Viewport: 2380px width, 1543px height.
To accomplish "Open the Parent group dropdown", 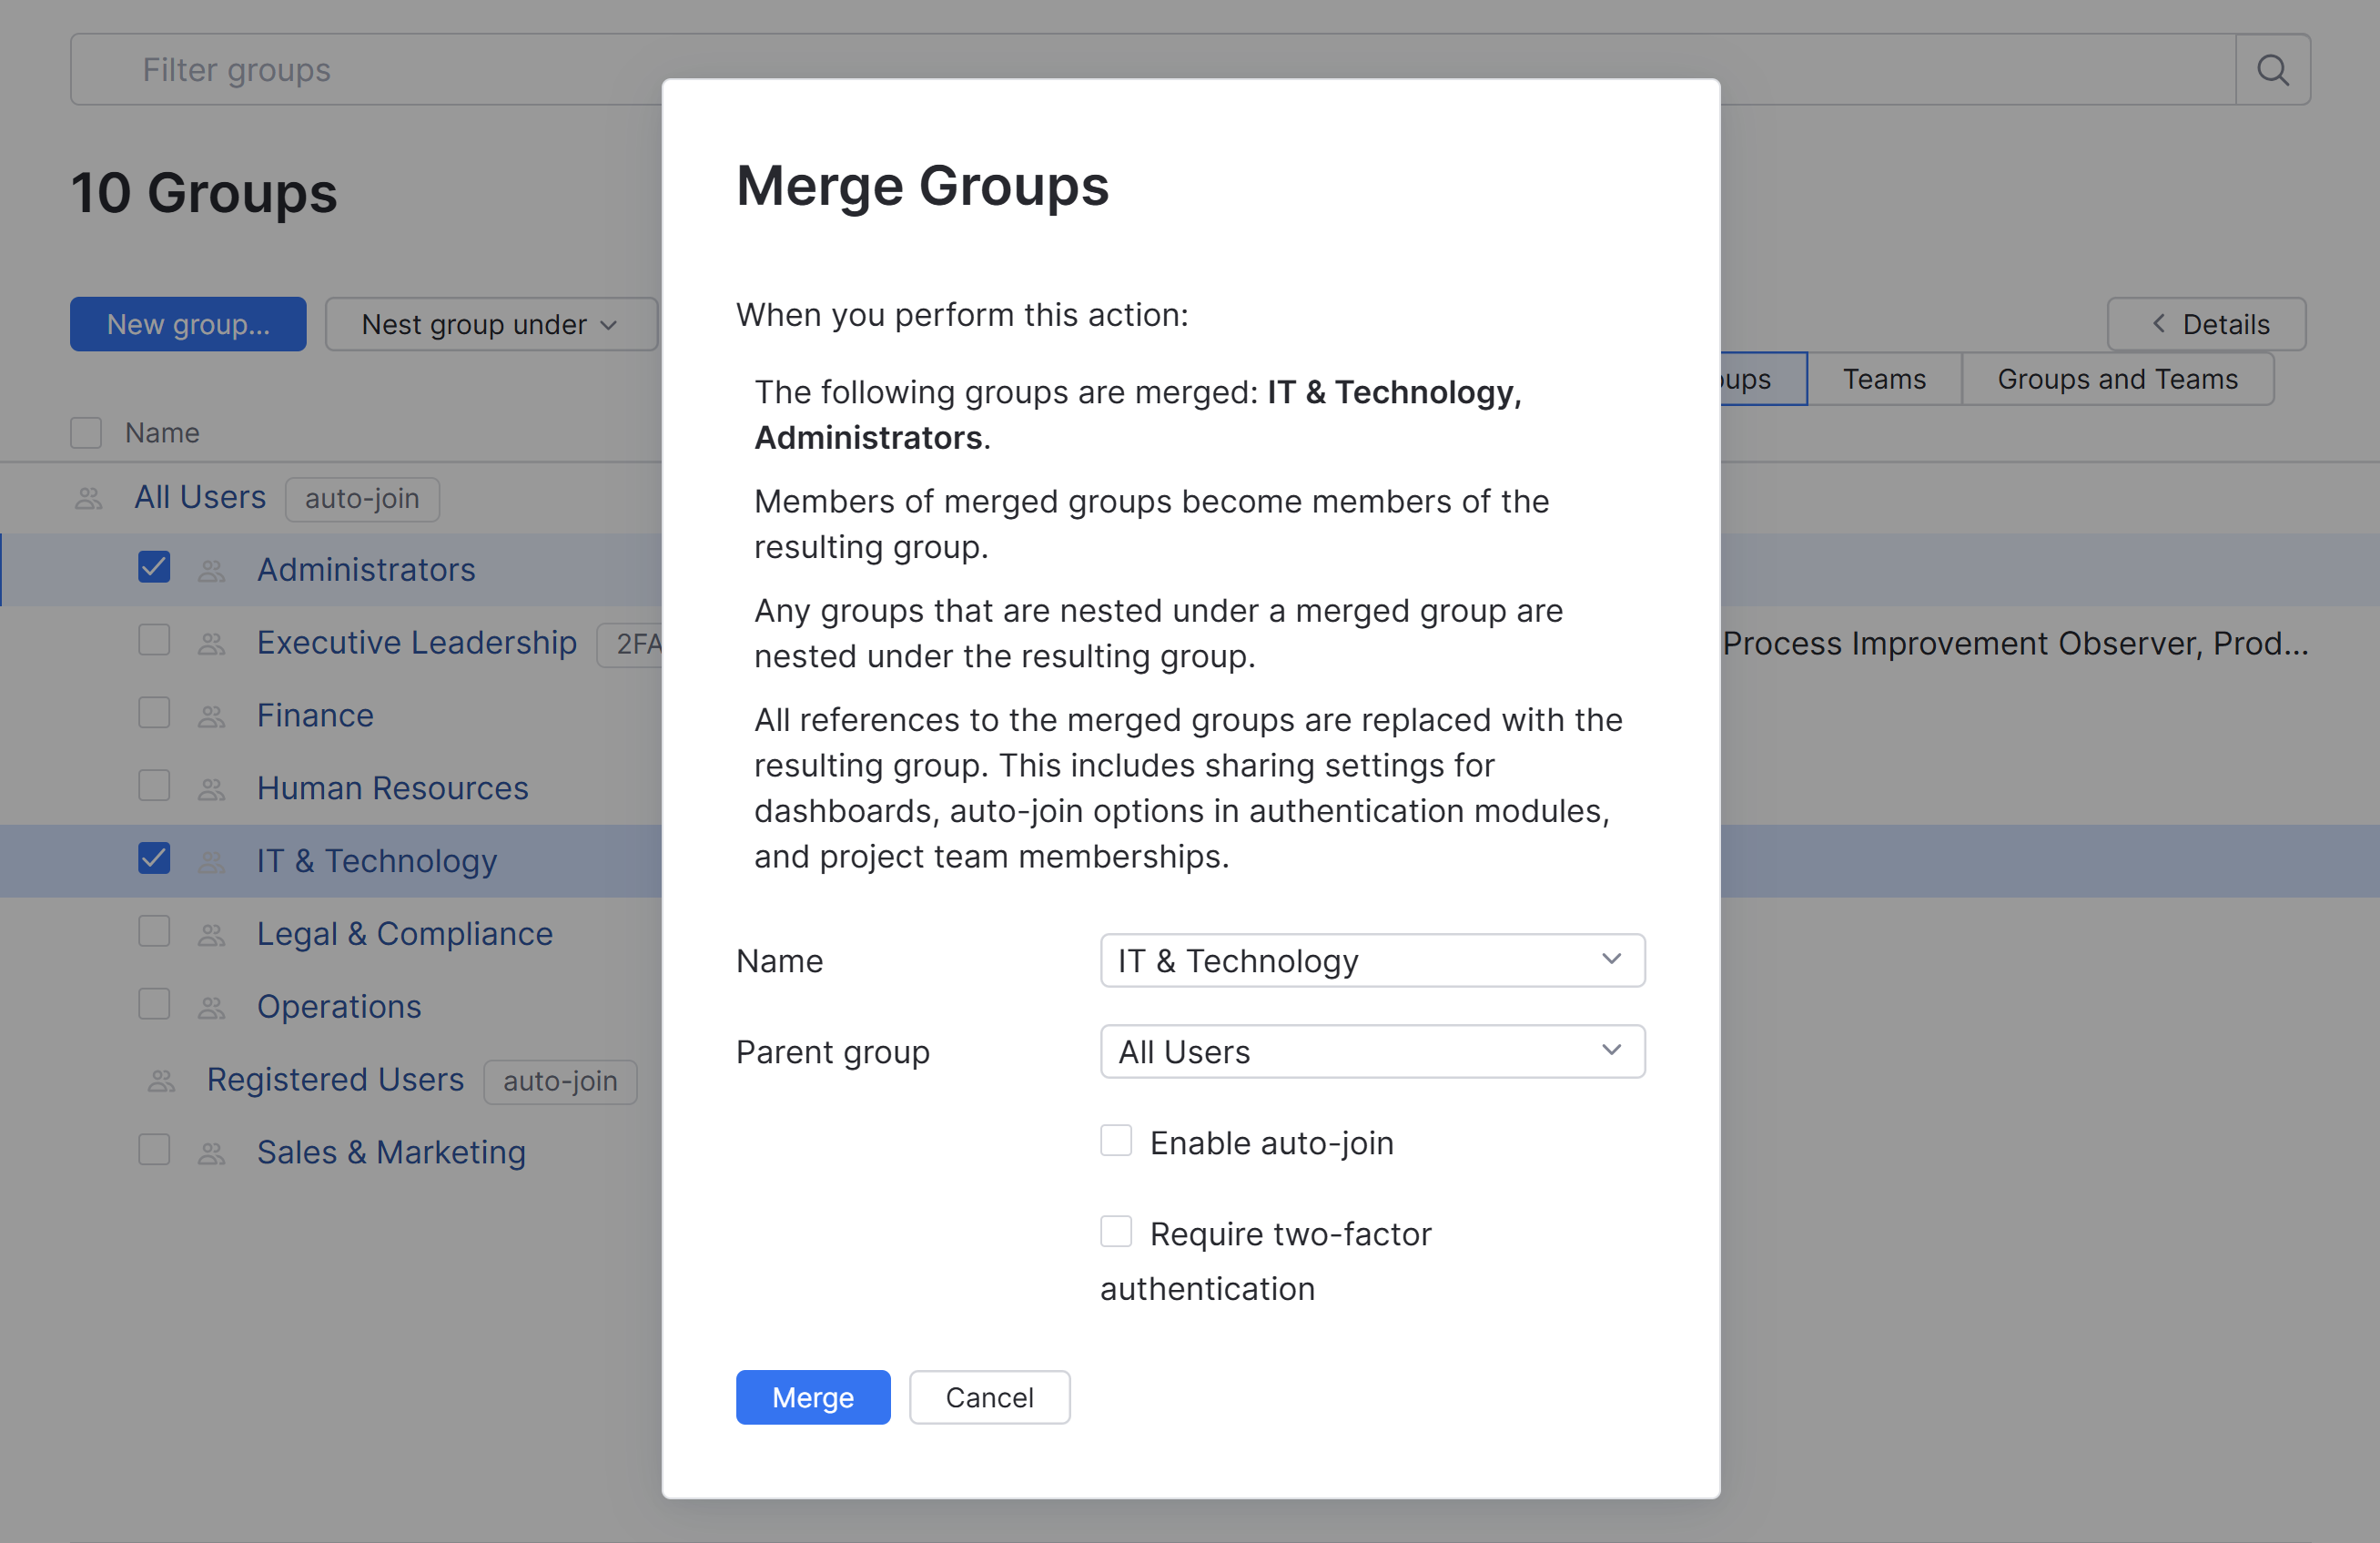I will [1371, 1051].
